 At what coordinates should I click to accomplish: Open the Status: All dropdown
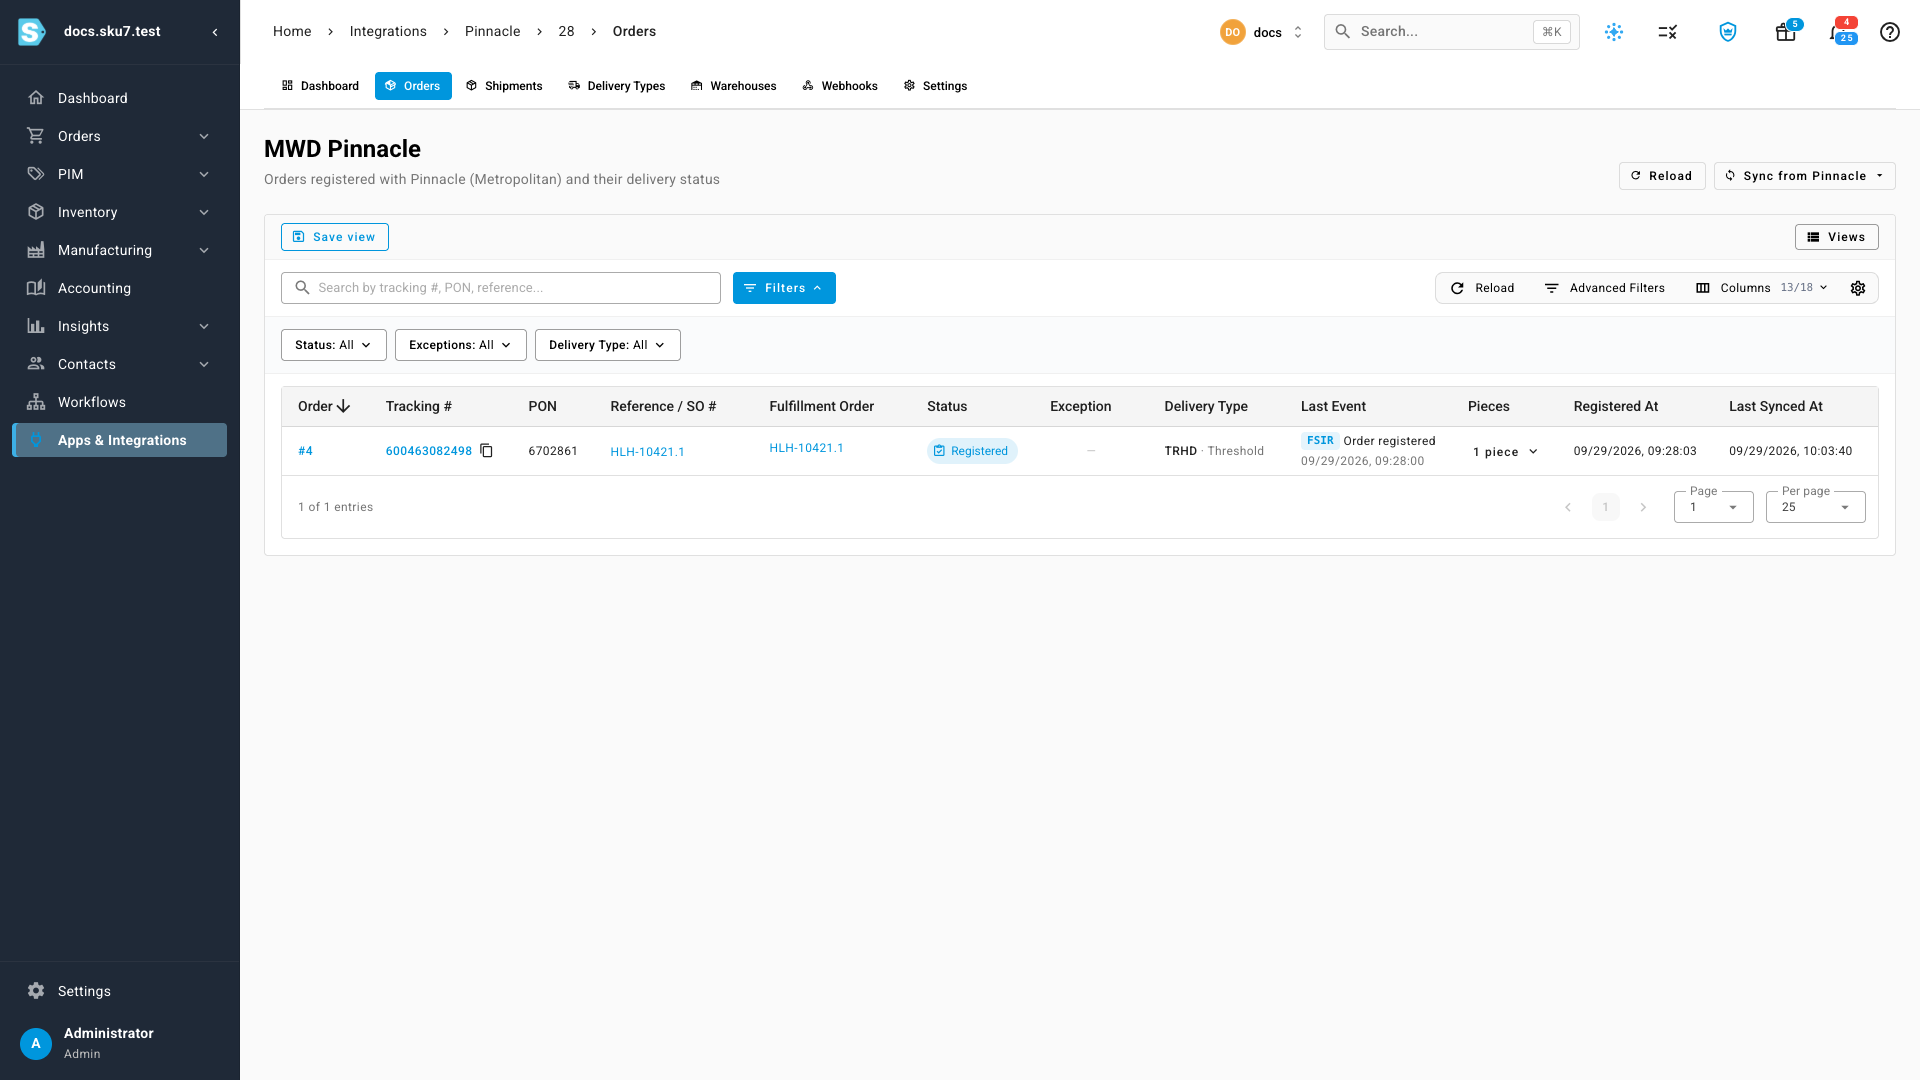(333, 345)
